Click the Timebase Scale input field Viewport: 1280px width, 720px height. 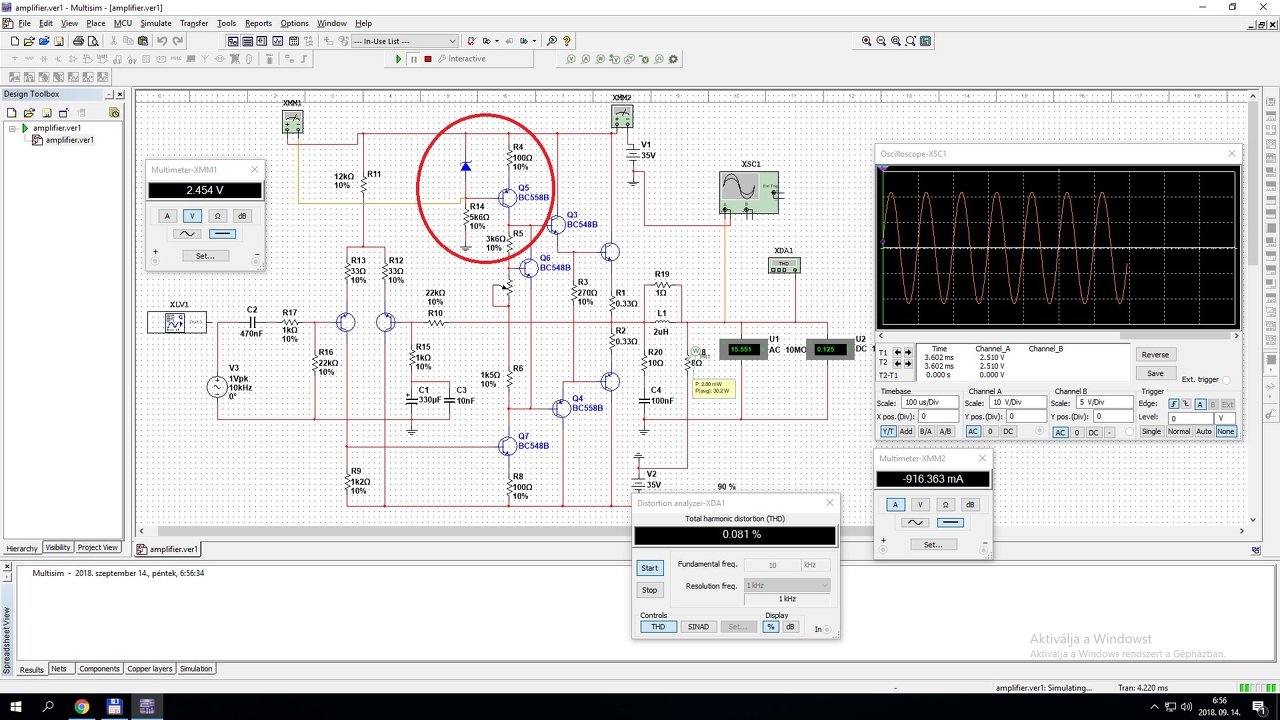(x=929, y=403)
